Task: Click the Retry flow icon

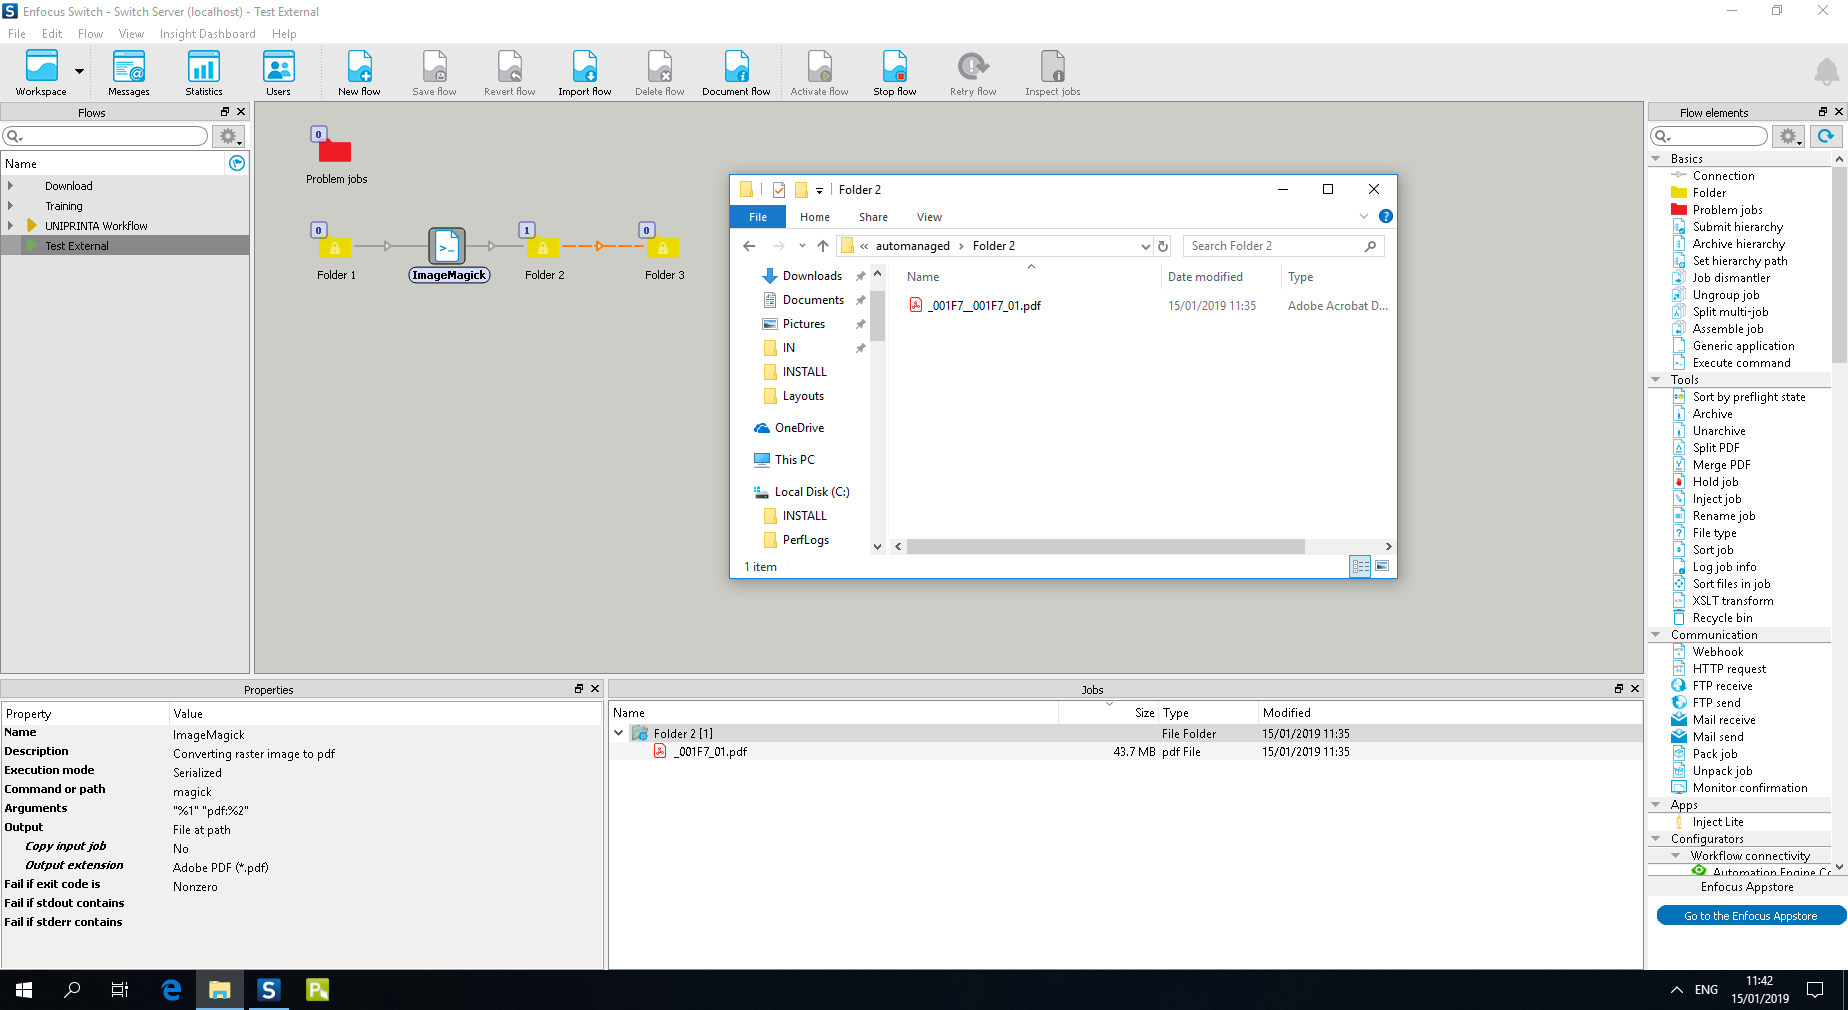Action: tap(973, 73)
